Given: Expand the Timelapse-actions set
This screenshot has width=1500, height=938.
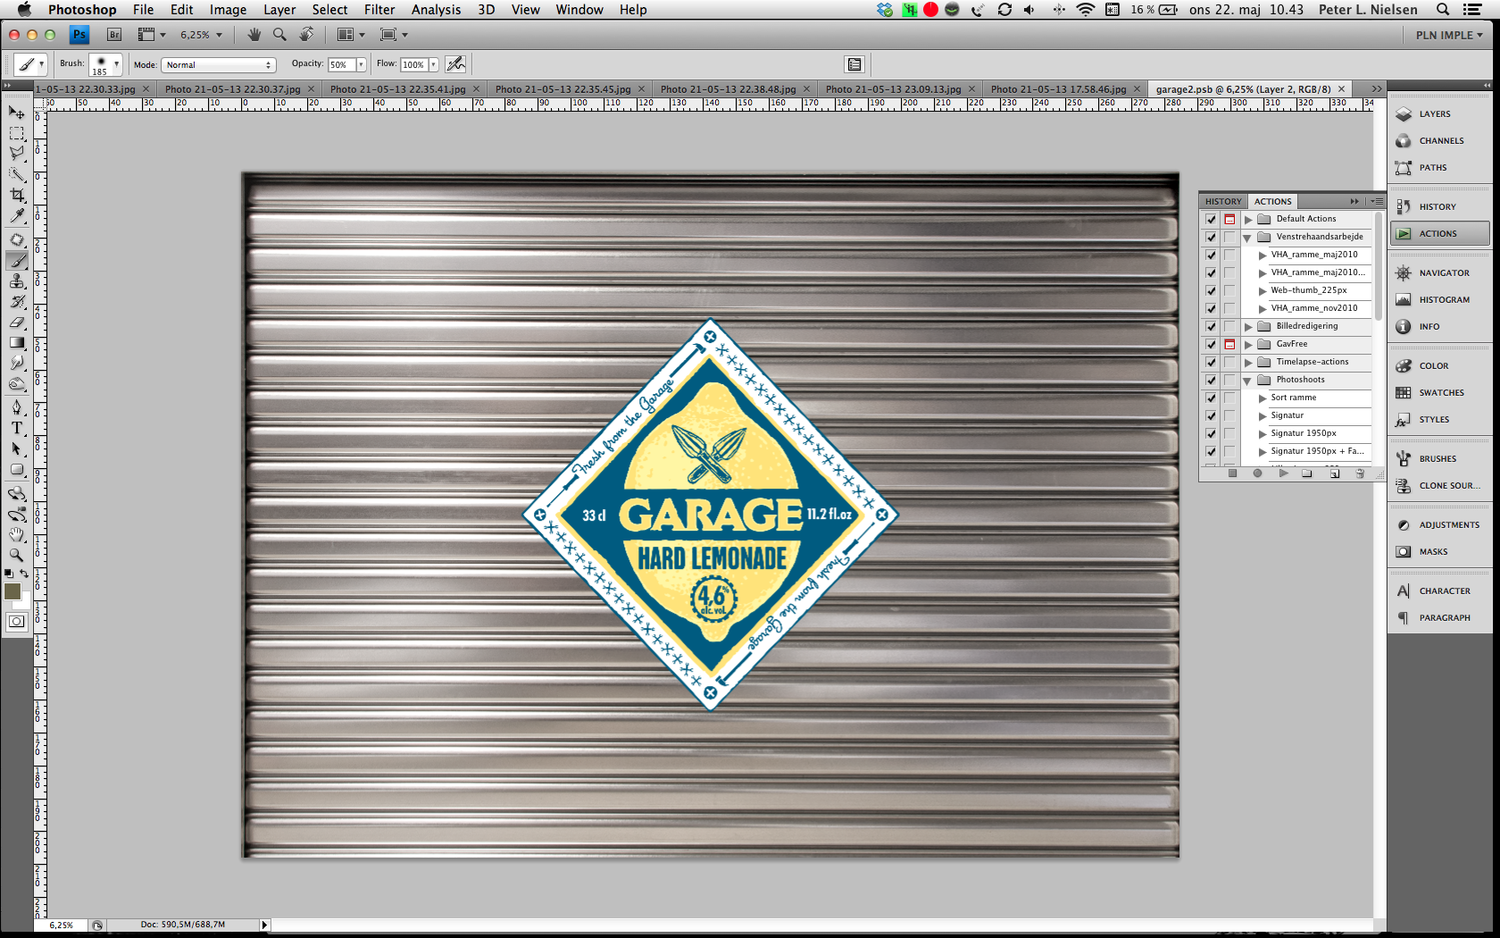Looking at the screenshot, I should [x=1248, y=363].
